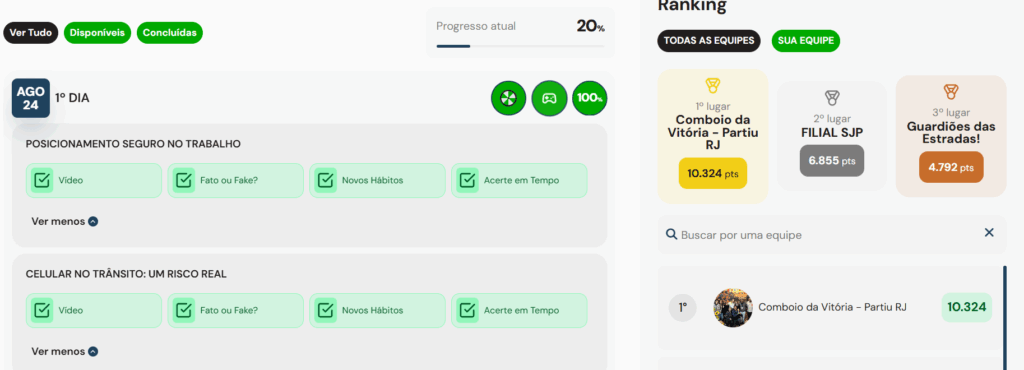Click the Ranking heading
1024x370 pixels.
692,6
